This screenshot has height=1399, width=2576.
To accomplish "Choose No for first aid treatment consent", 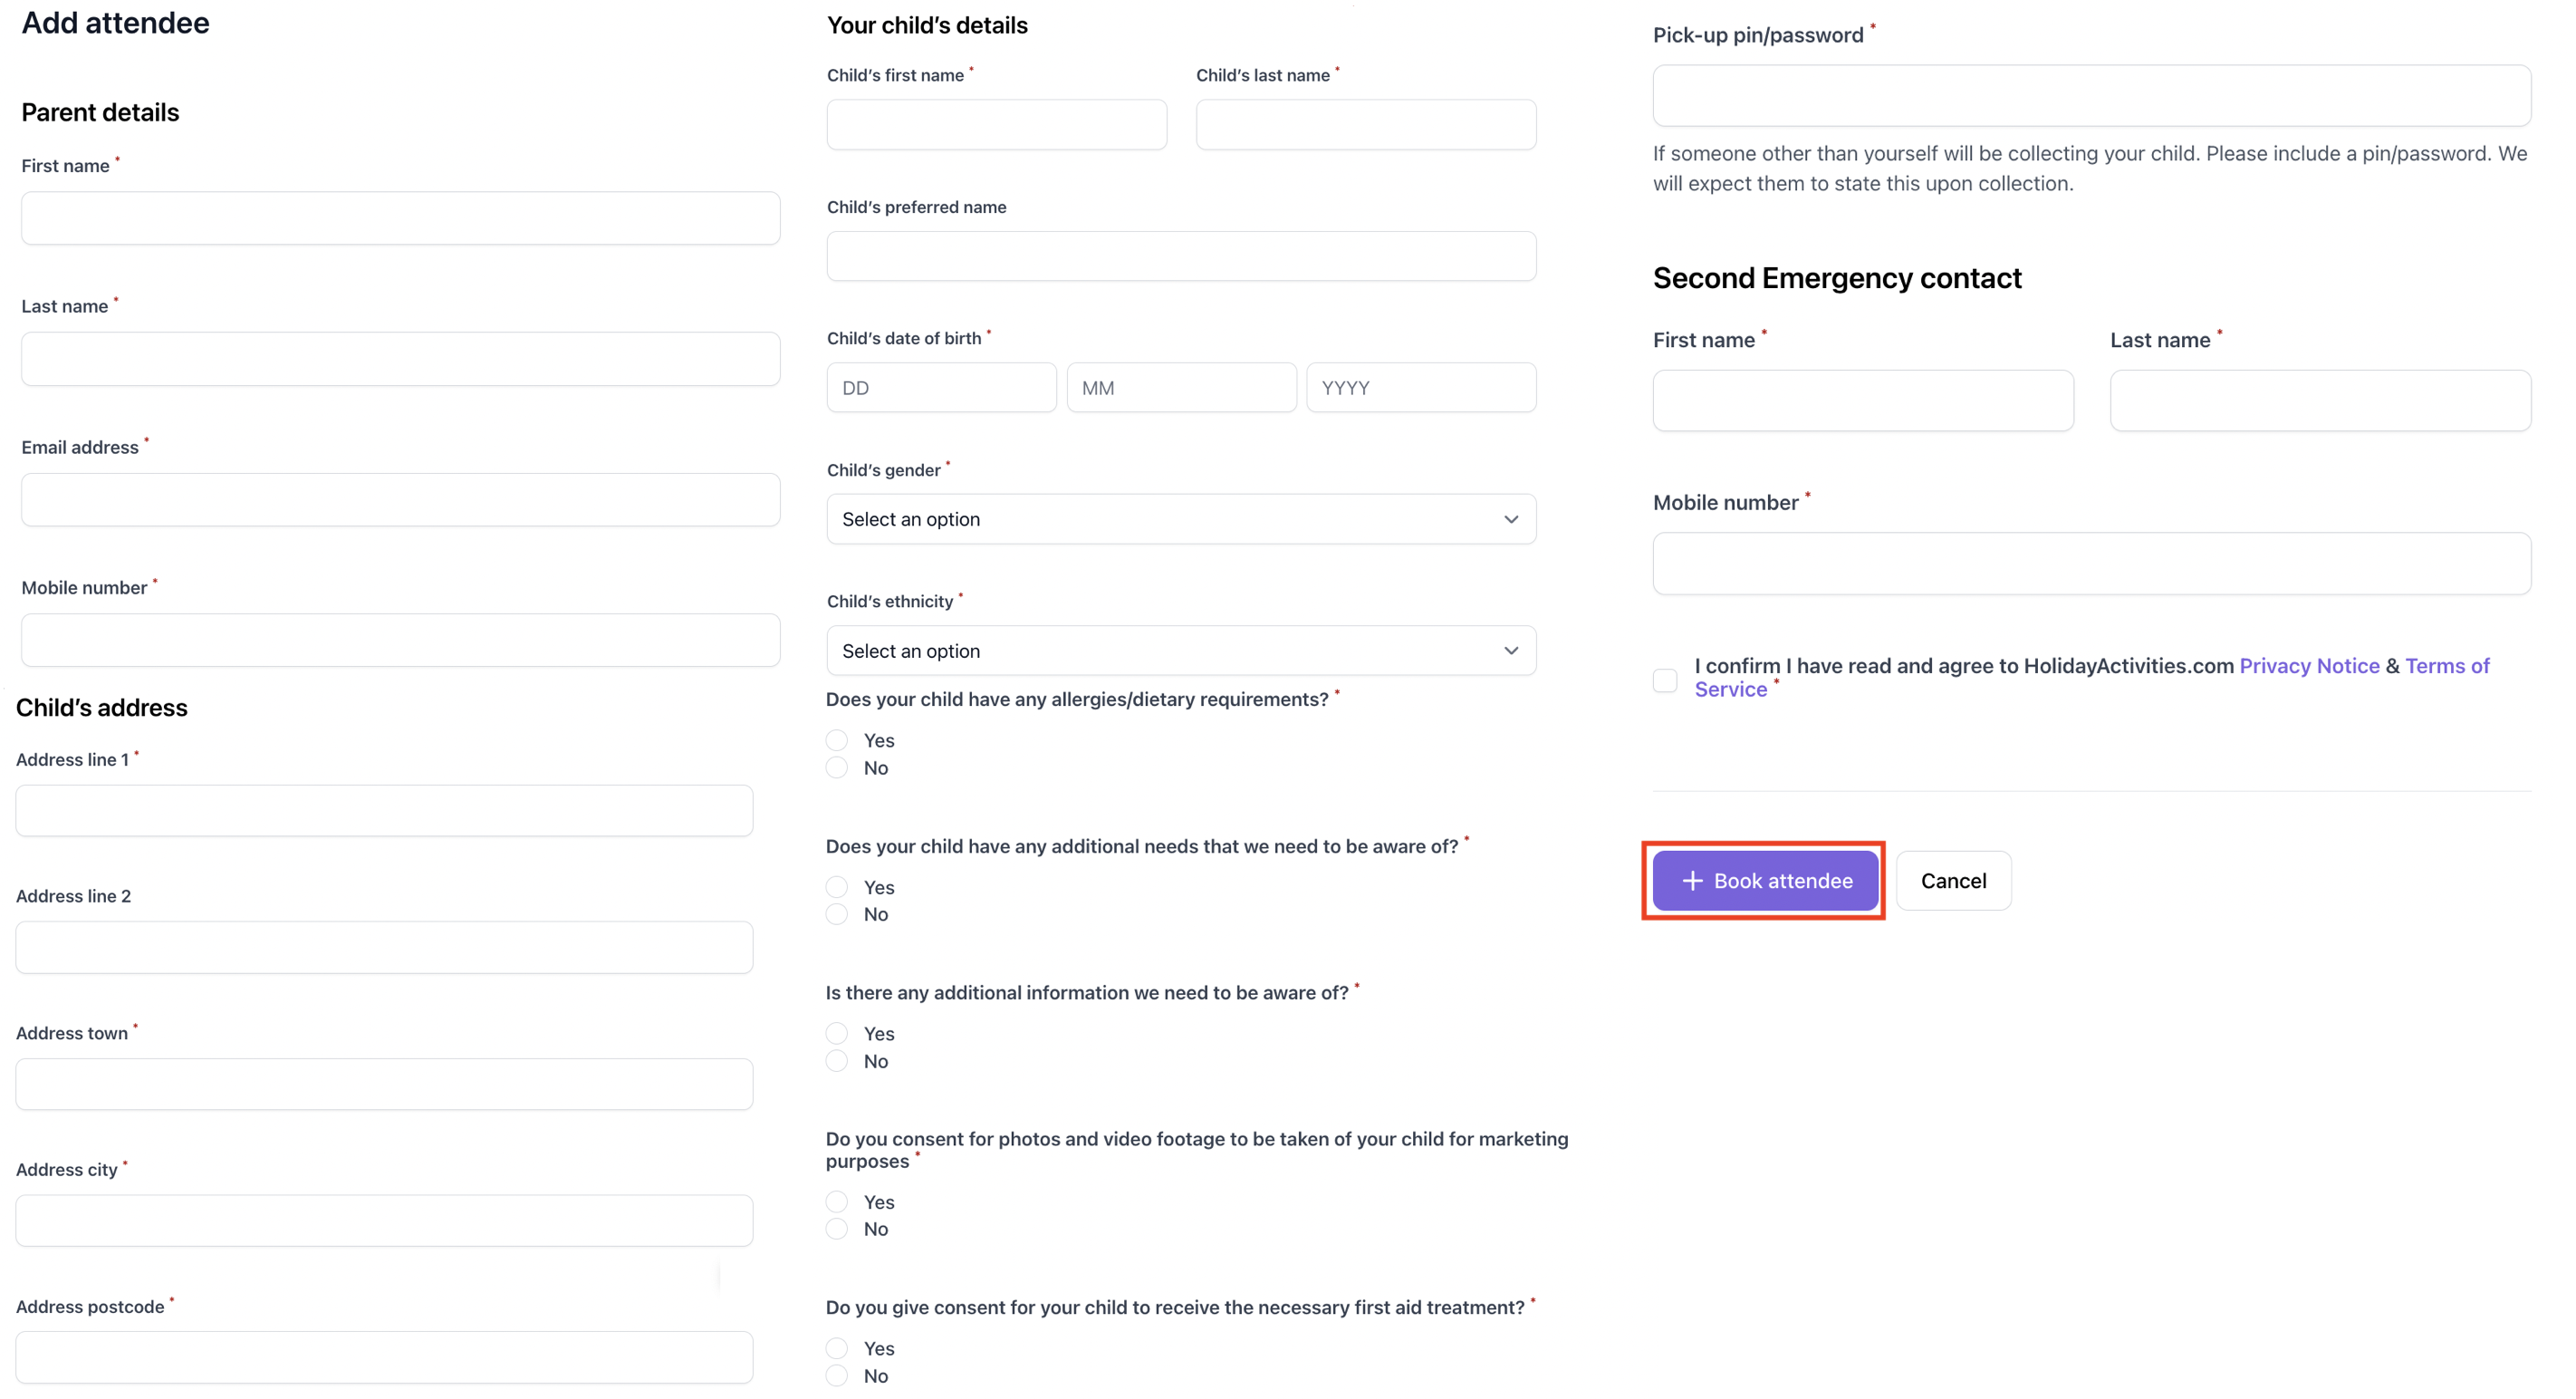I will click(x=837, y=1376).
